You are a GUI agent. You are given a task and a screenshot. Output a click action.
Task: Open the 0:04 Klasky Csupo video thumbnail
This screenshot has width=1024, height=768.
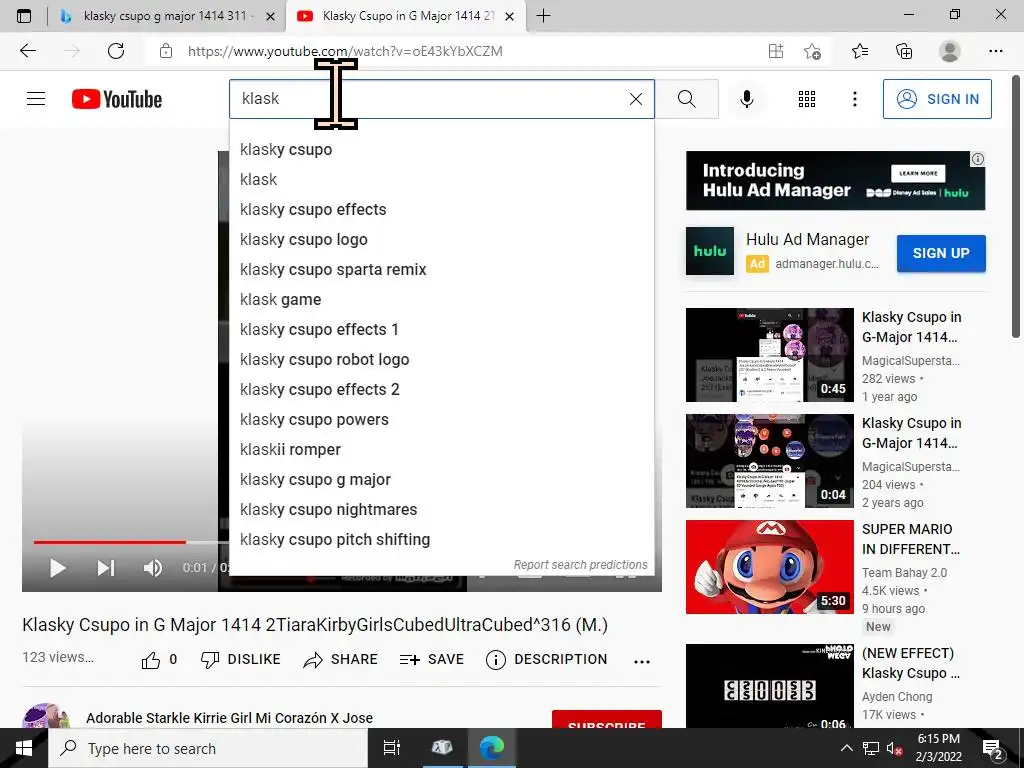(x=770, y=461)
